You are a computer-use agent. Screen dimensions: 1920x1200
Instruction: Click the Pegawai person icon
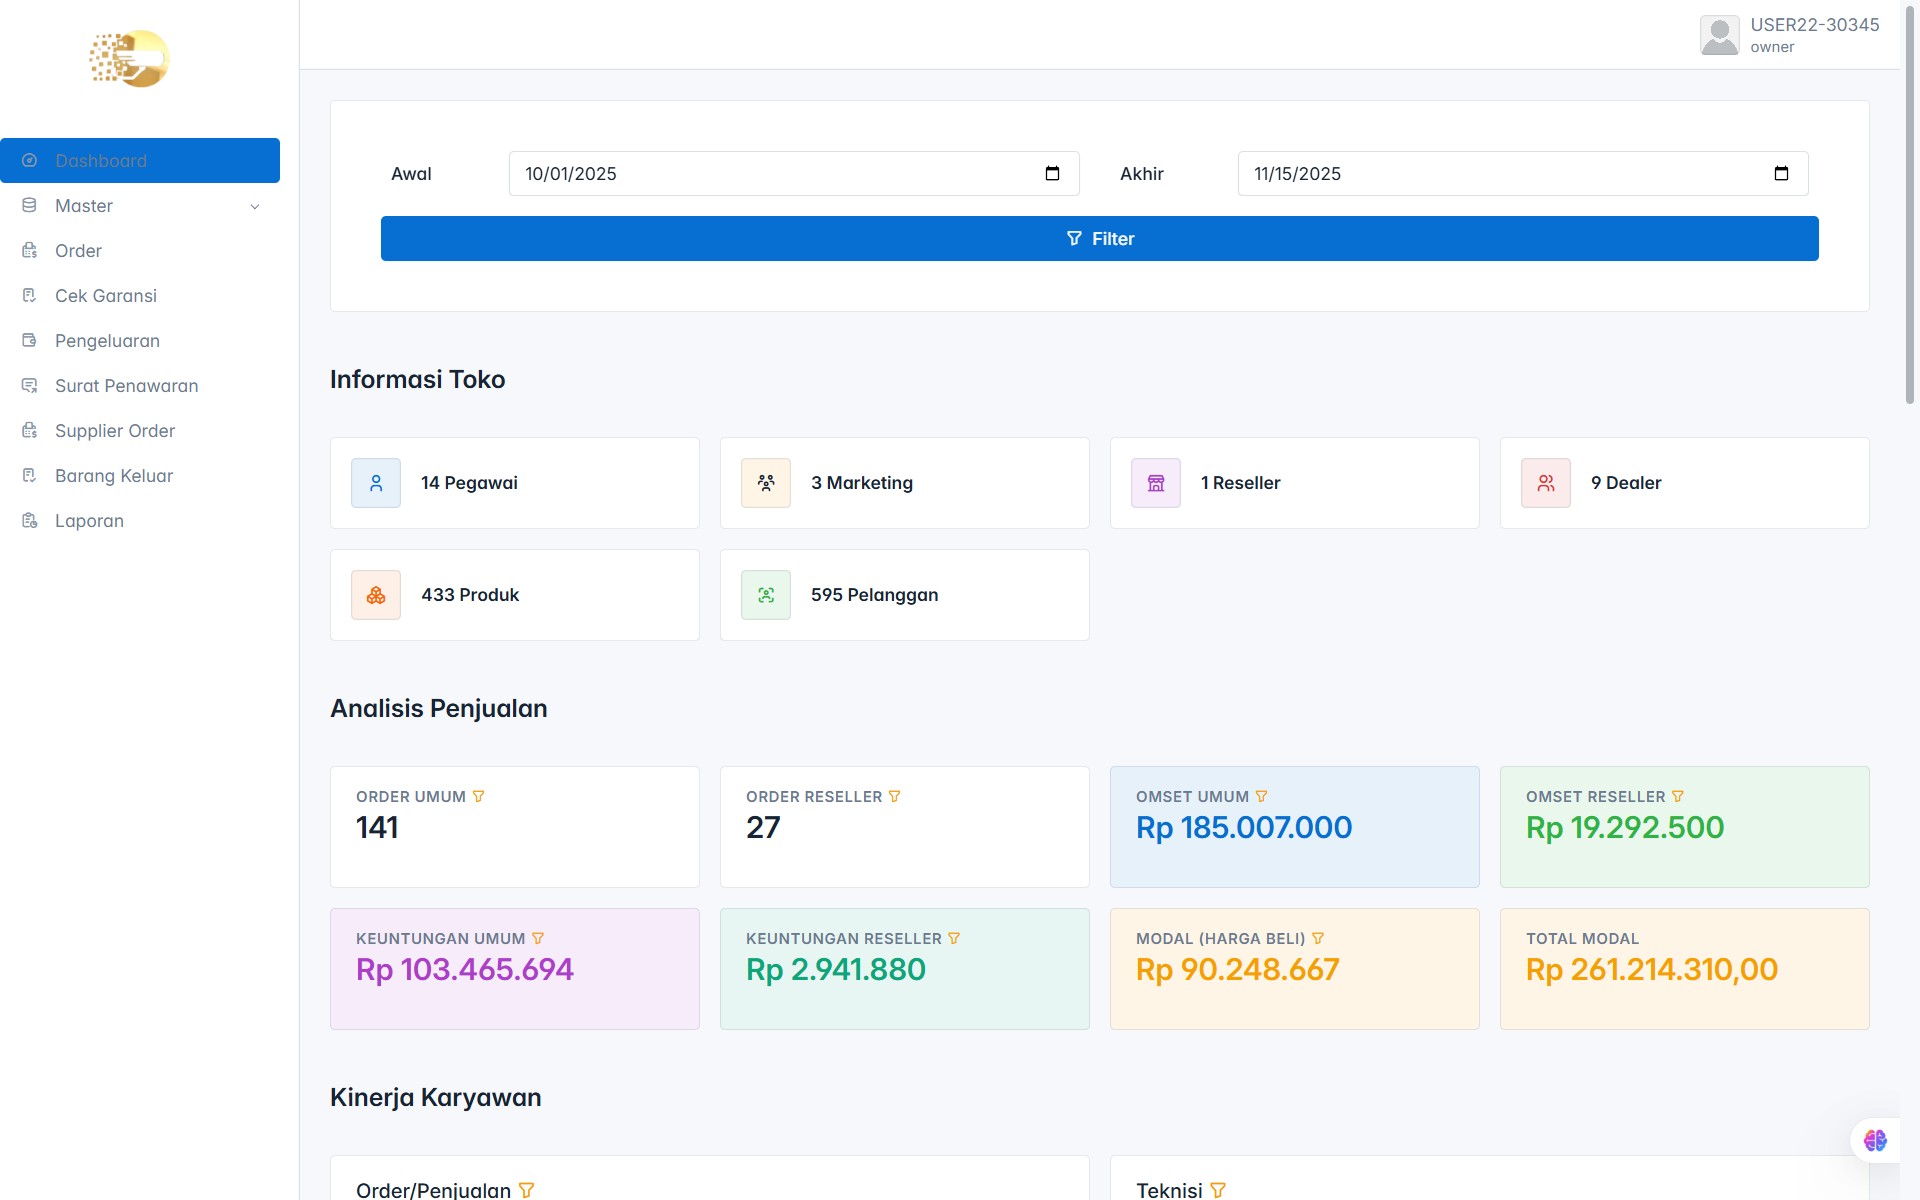376,483
